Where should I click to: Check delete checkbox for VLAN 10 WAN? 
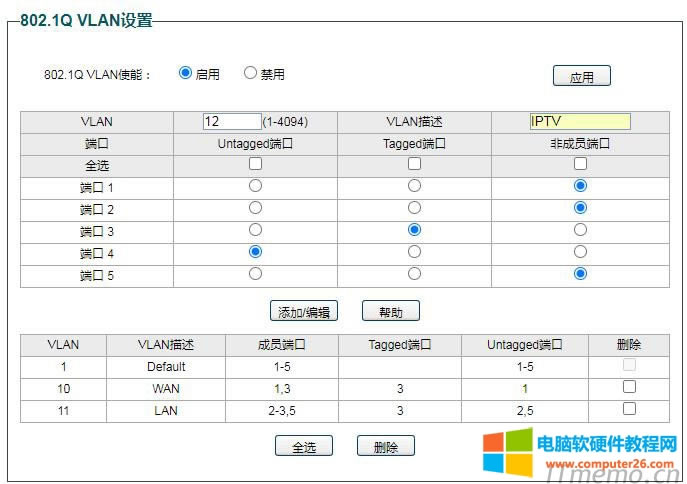629,387
